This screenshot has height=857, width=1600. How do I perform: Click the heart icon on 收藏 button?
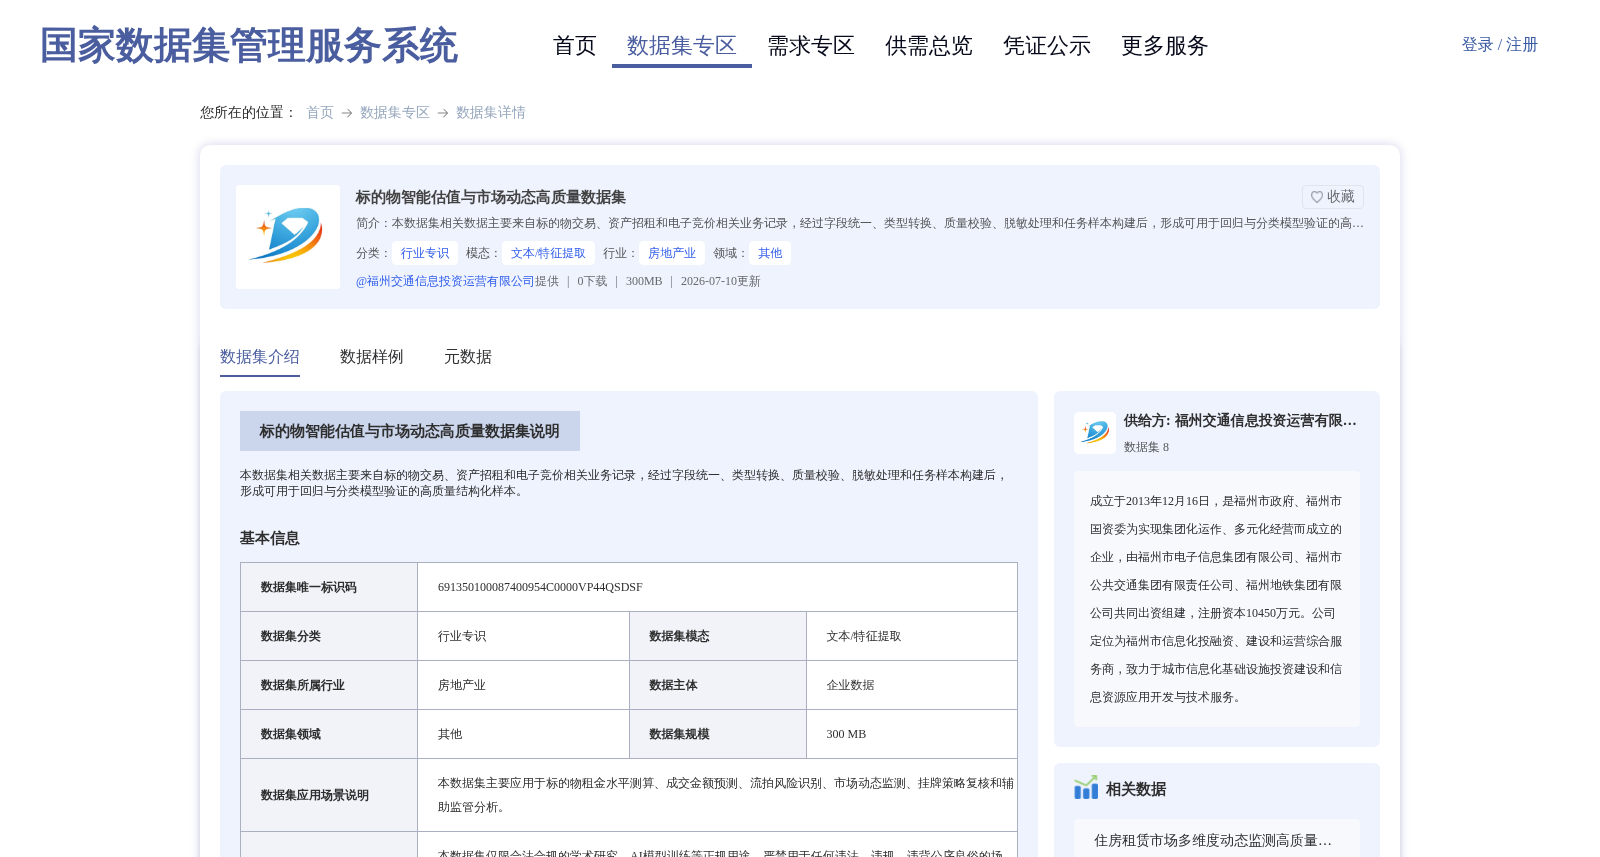point(1317,197)
